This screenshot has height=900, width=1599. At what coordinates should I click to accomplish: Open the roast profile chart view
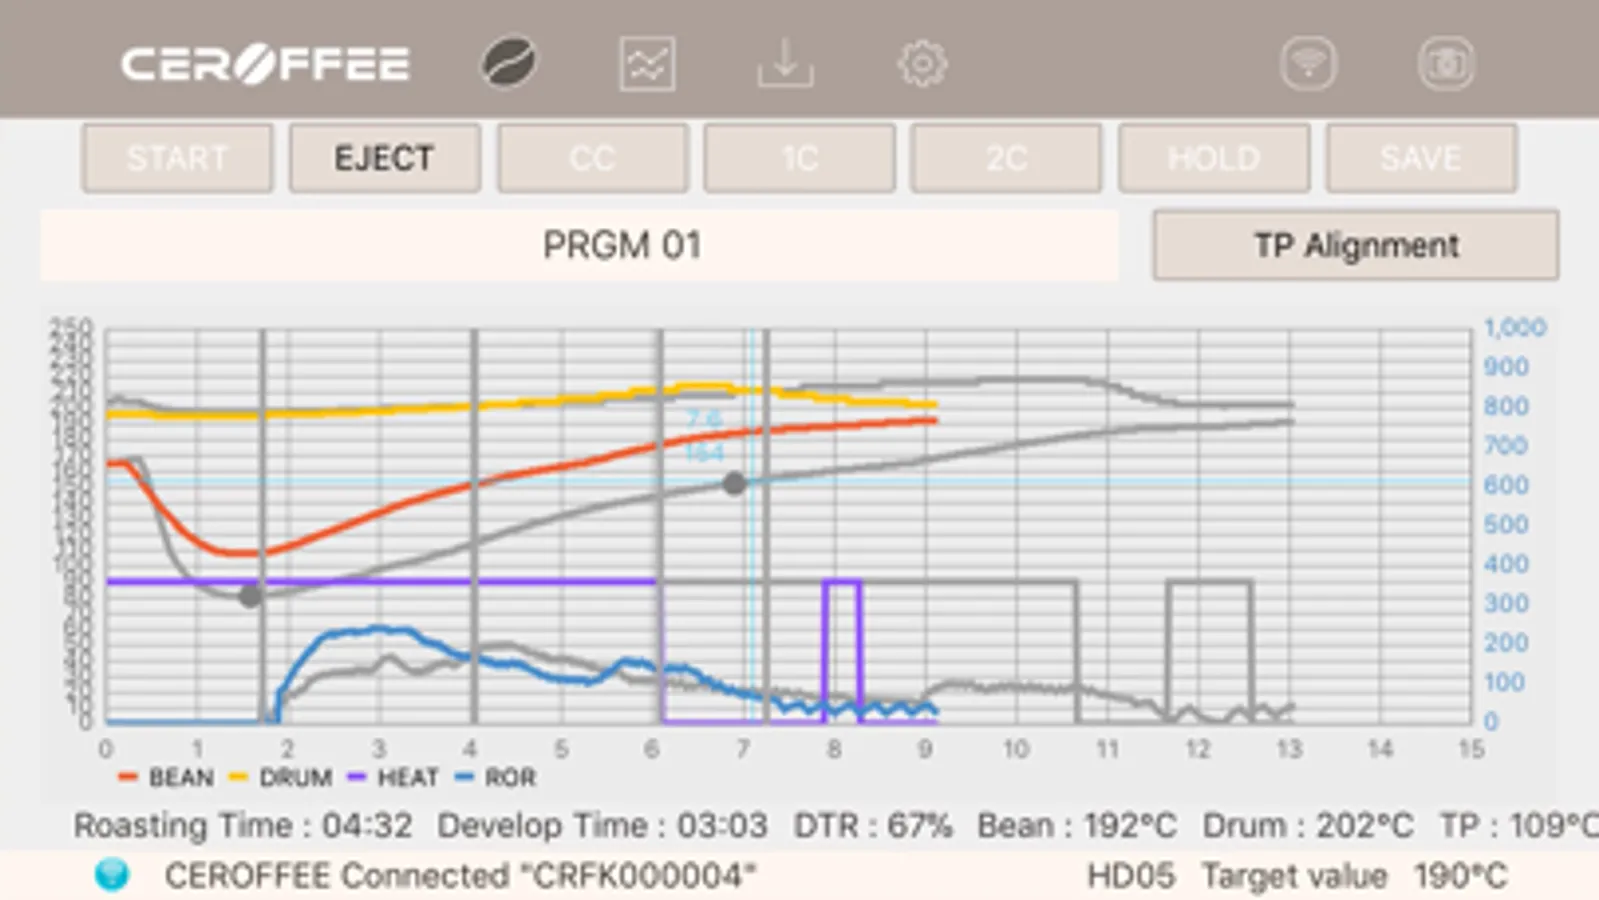pos(647,64)
